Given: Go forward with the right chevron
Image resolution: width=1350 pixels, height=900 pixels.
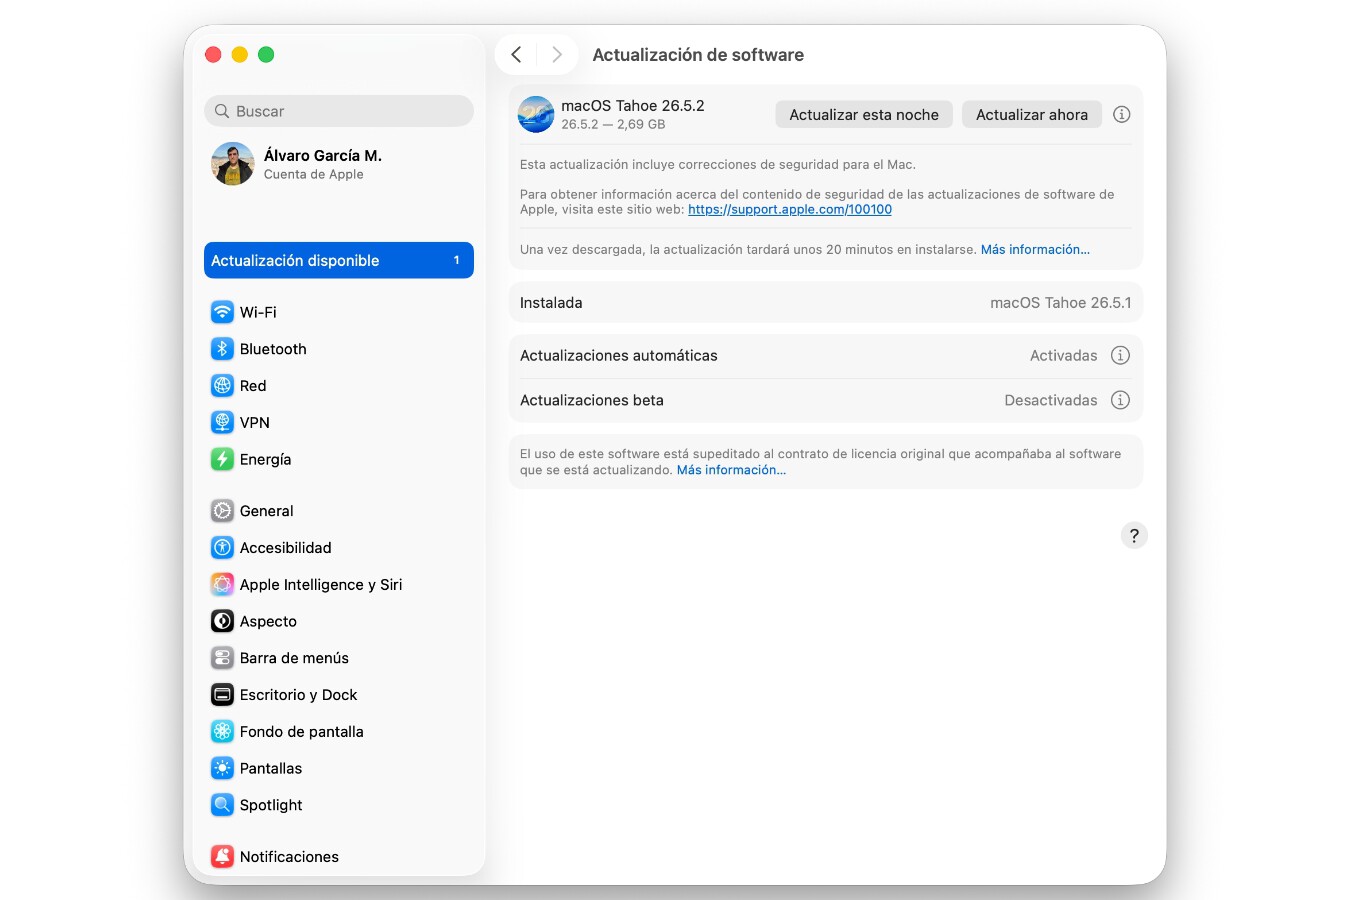Looking at the screenshot, I should [557, 55].
